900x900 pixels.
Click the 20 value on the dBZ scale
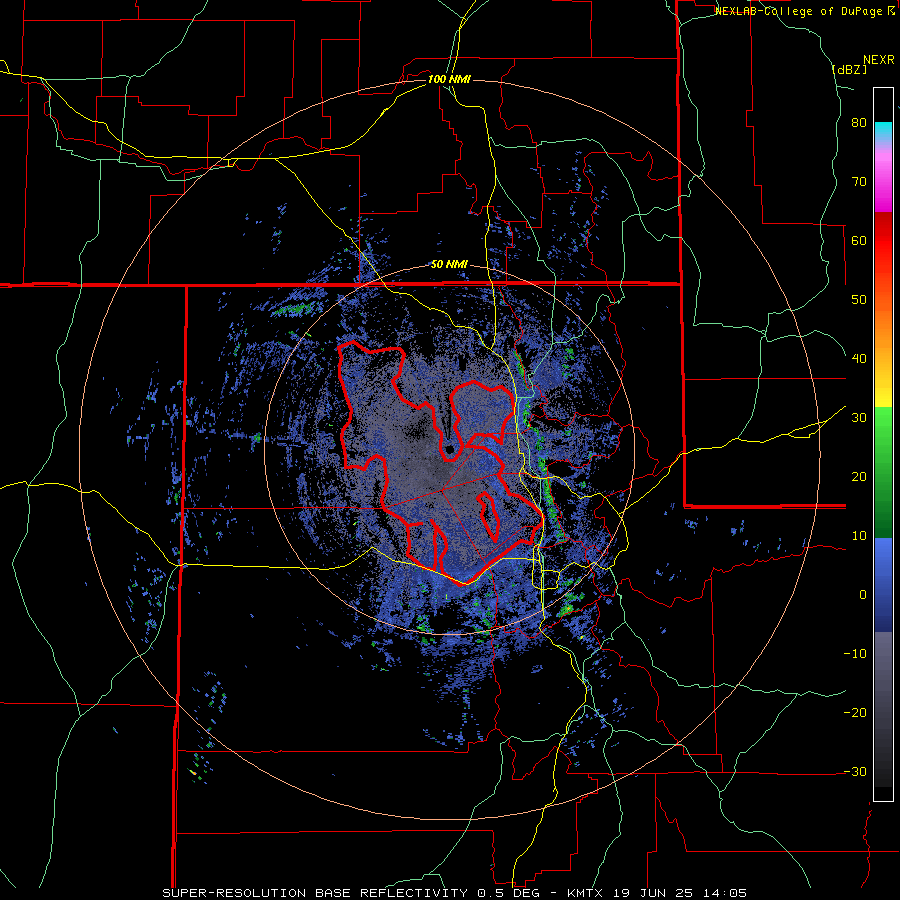tap(859, 476)
